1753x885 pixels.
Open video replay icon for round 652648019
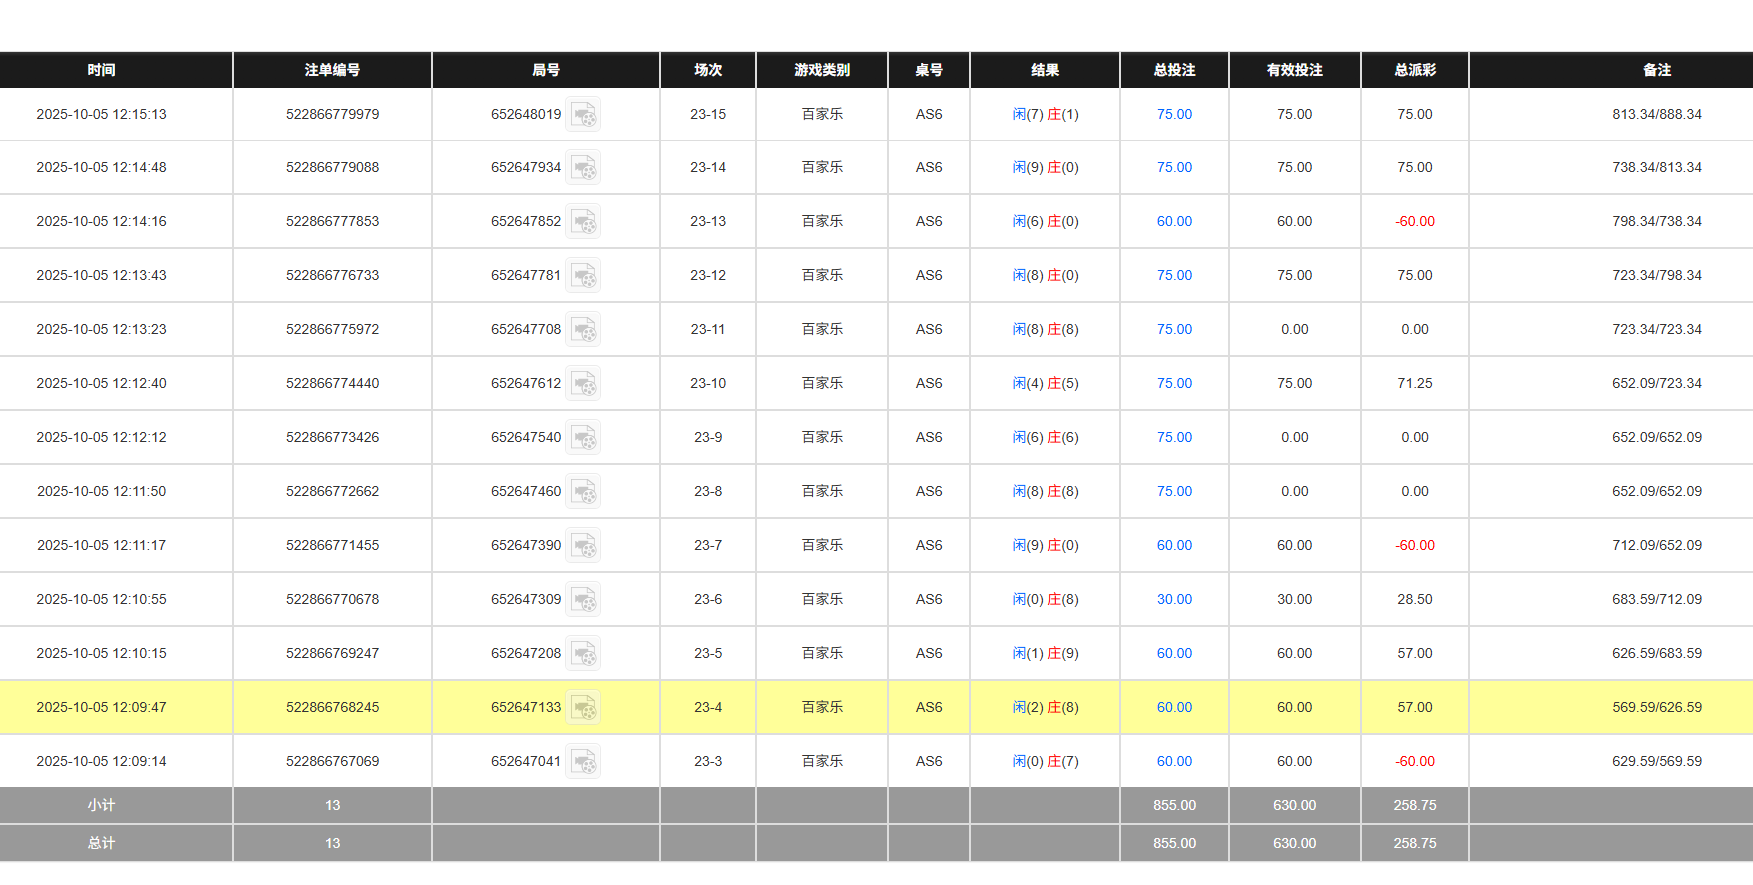click(x=583, y=115)
